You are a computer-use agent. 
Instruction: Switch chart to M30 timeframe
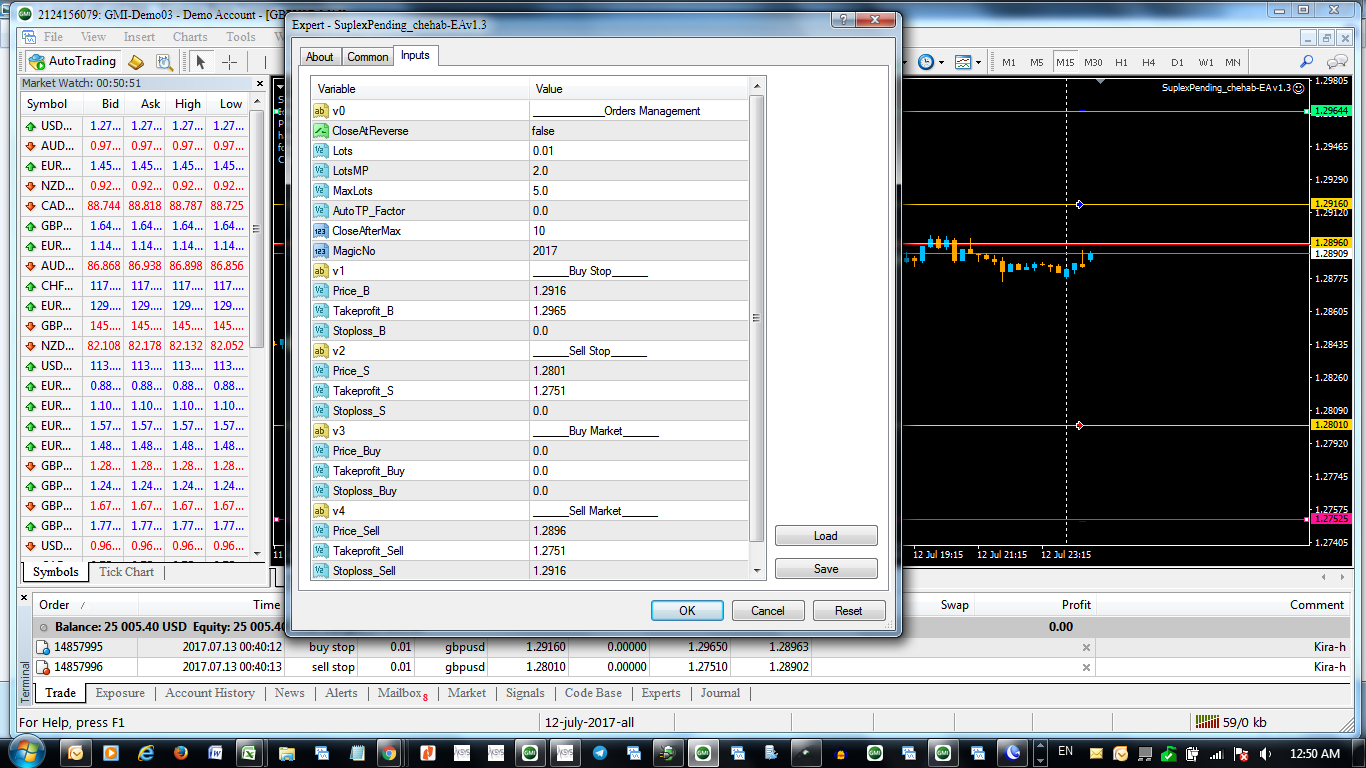point(1093,62)
